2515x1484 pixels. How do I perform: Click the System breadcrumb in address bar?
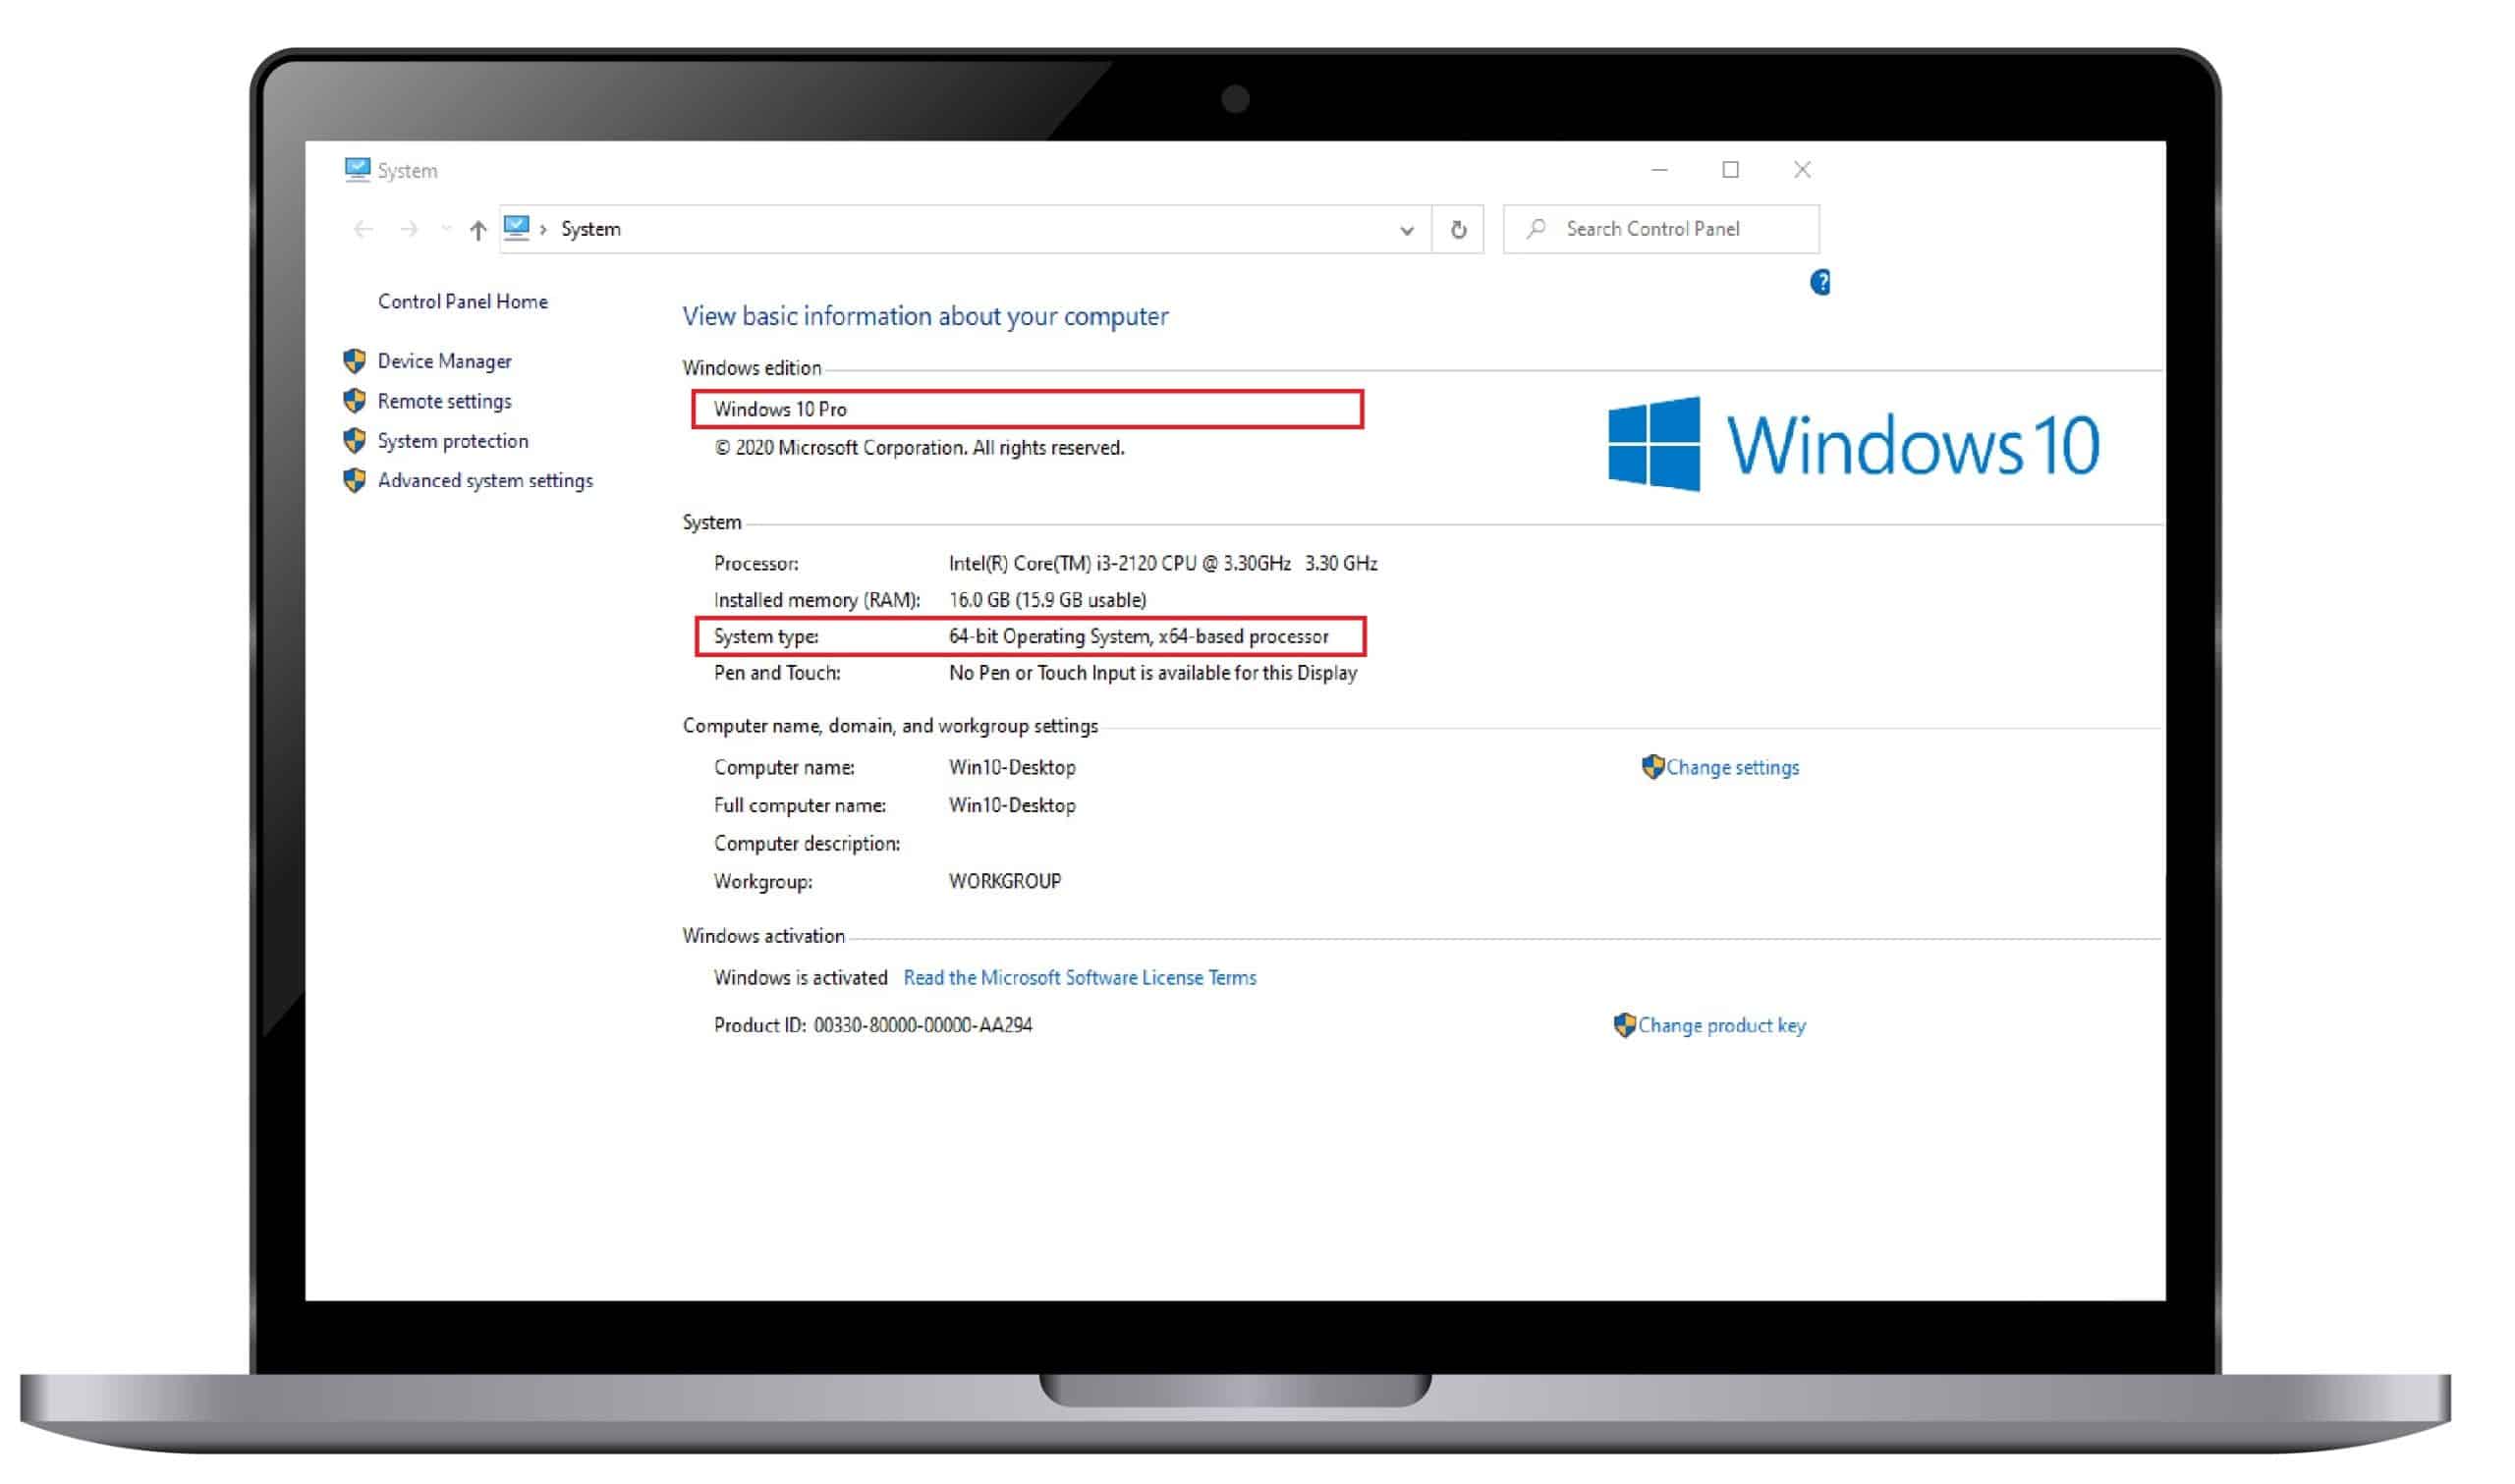pos(590,229)
